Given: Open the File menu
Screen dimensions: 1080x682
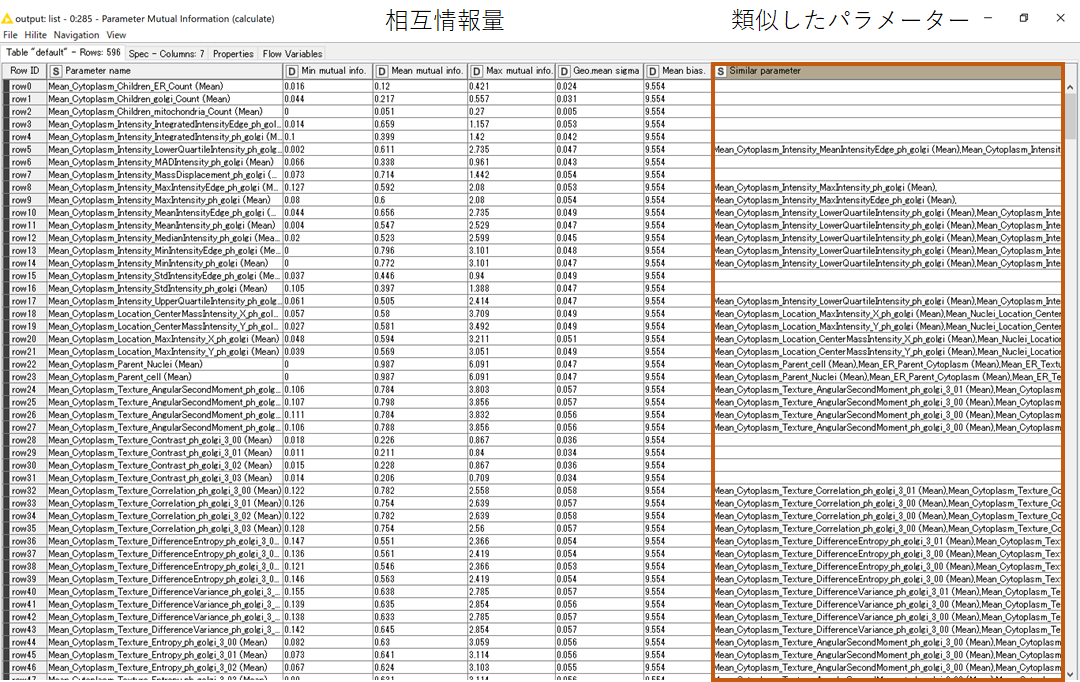Looking at the screenshot, I should 10,35.
